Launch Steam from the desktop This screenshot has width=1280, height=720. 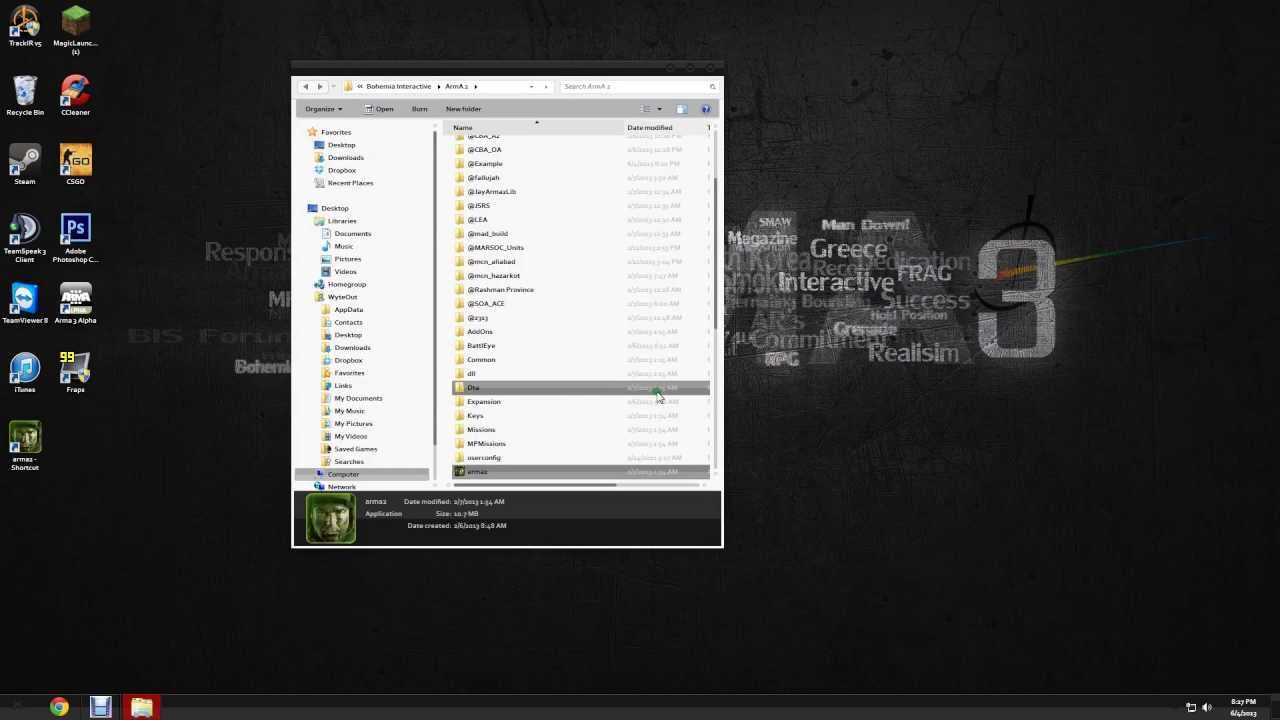click(25, 165)
